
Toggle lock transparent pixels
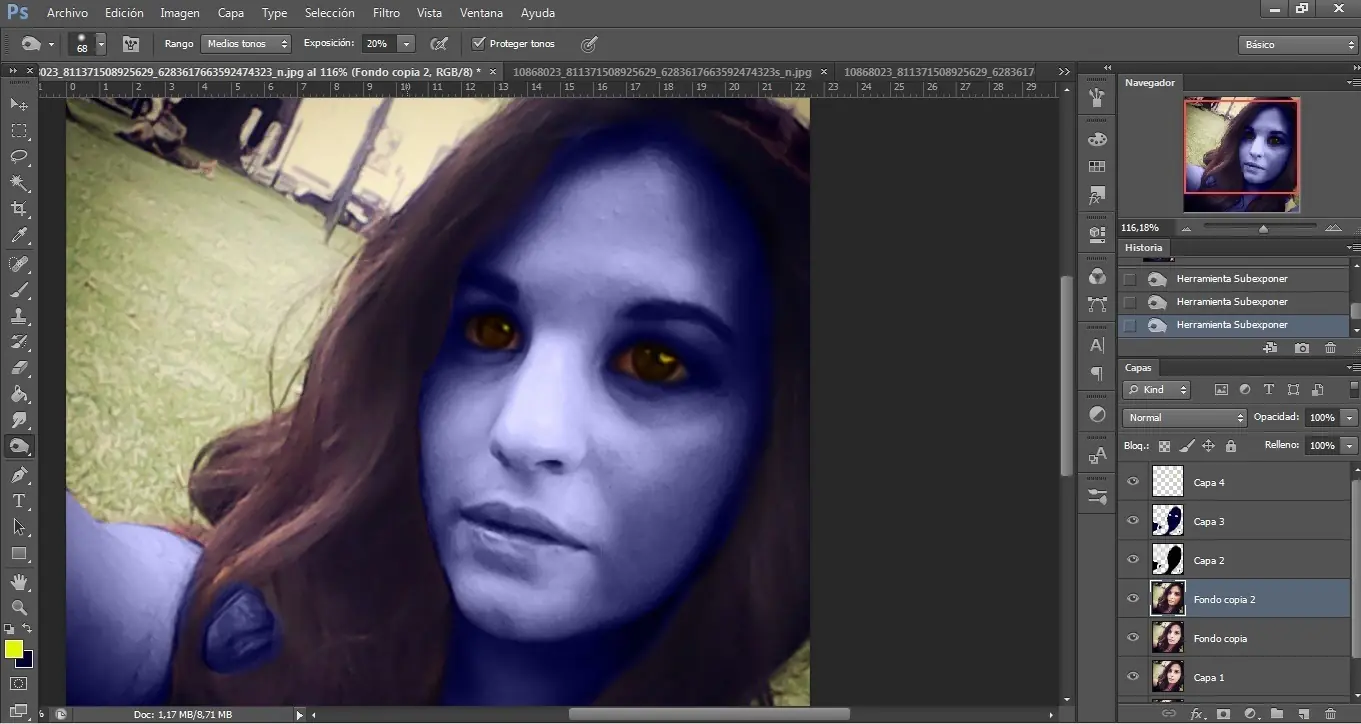click(1164, 446)
